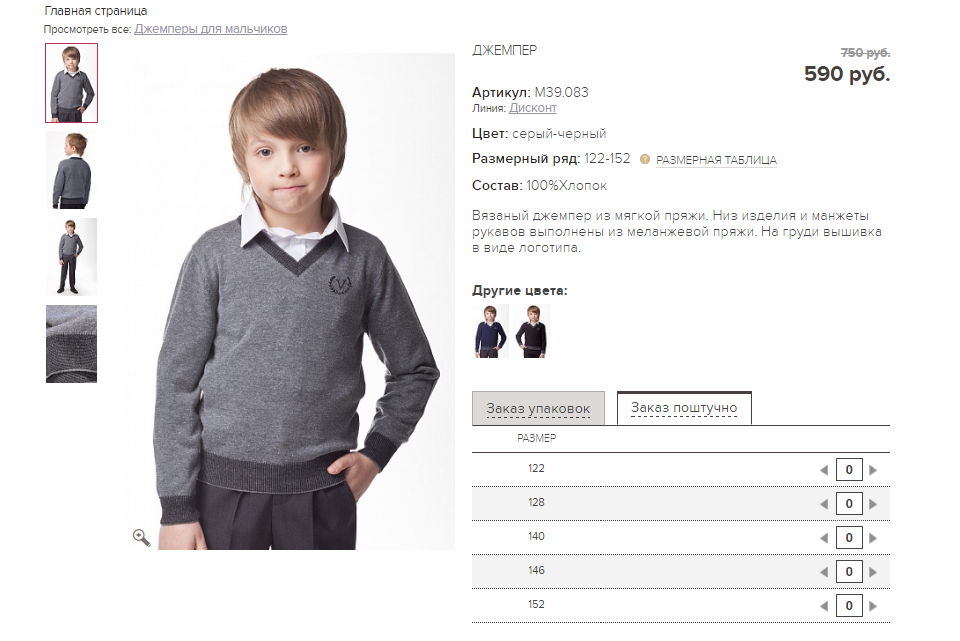Decrease quantity for size 152
This screenshot has height=641, width=960.
click(824, 606)
